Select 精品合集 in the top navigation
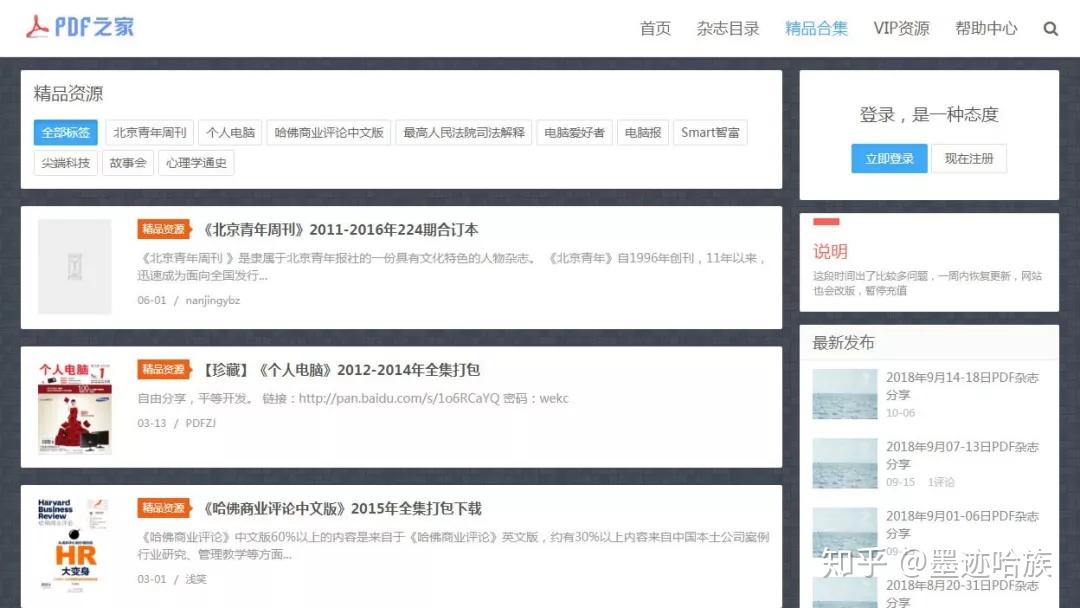1080x608 pixels. [x=816, y=28]
